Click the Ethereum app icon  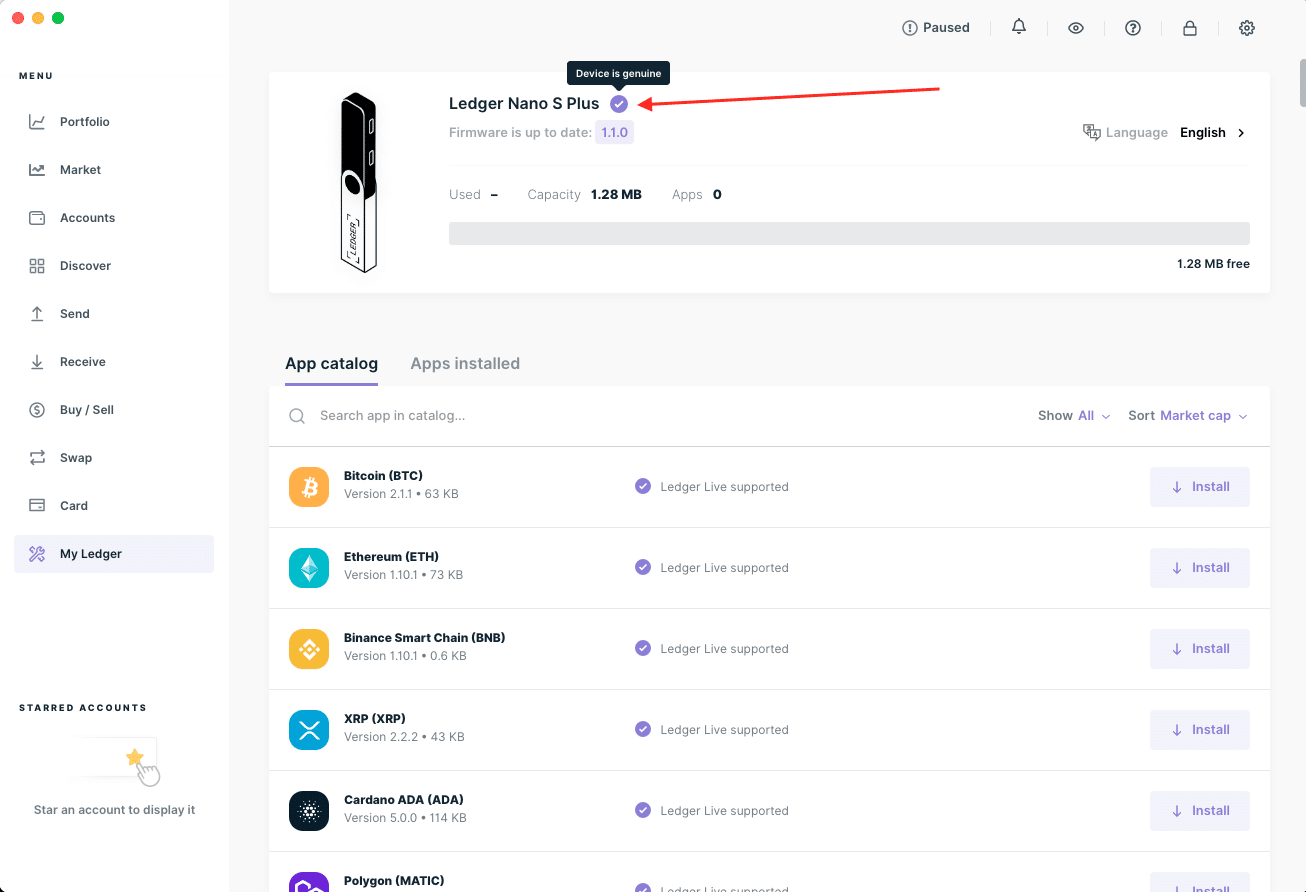(309, 568)
